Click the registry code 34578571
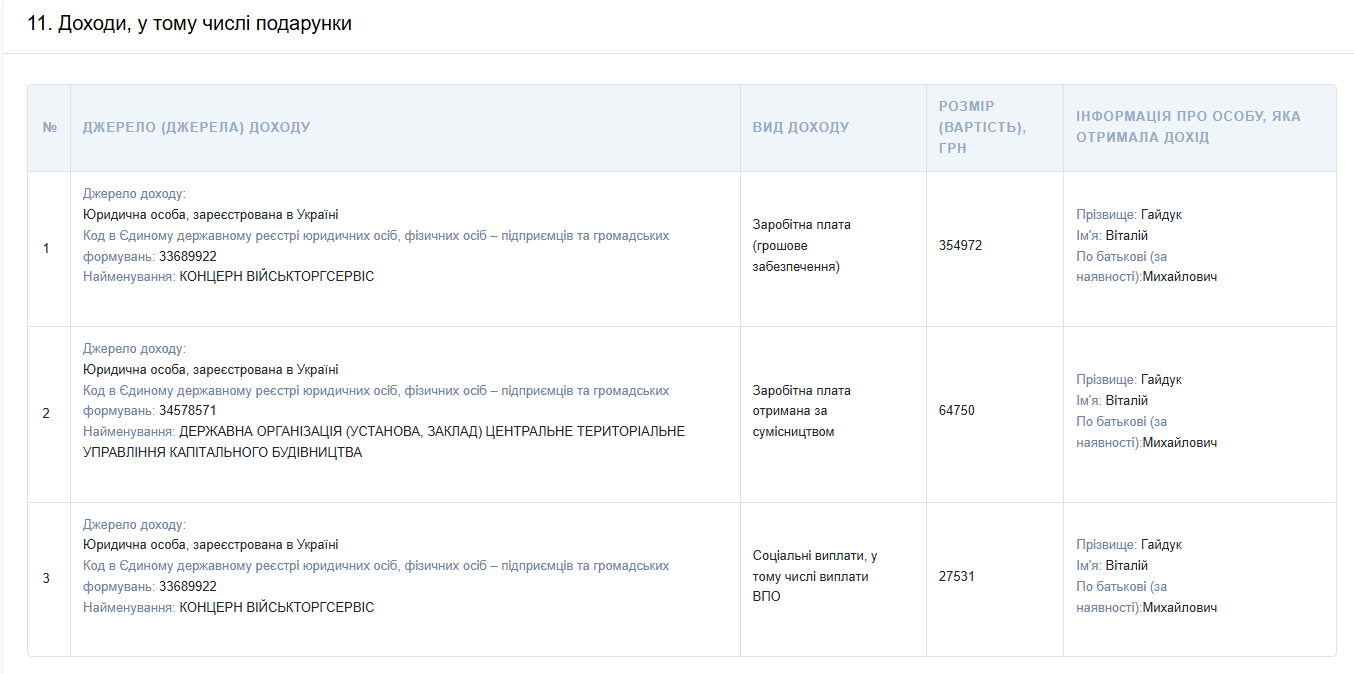1354x674 pixels. tap(188, 411)
